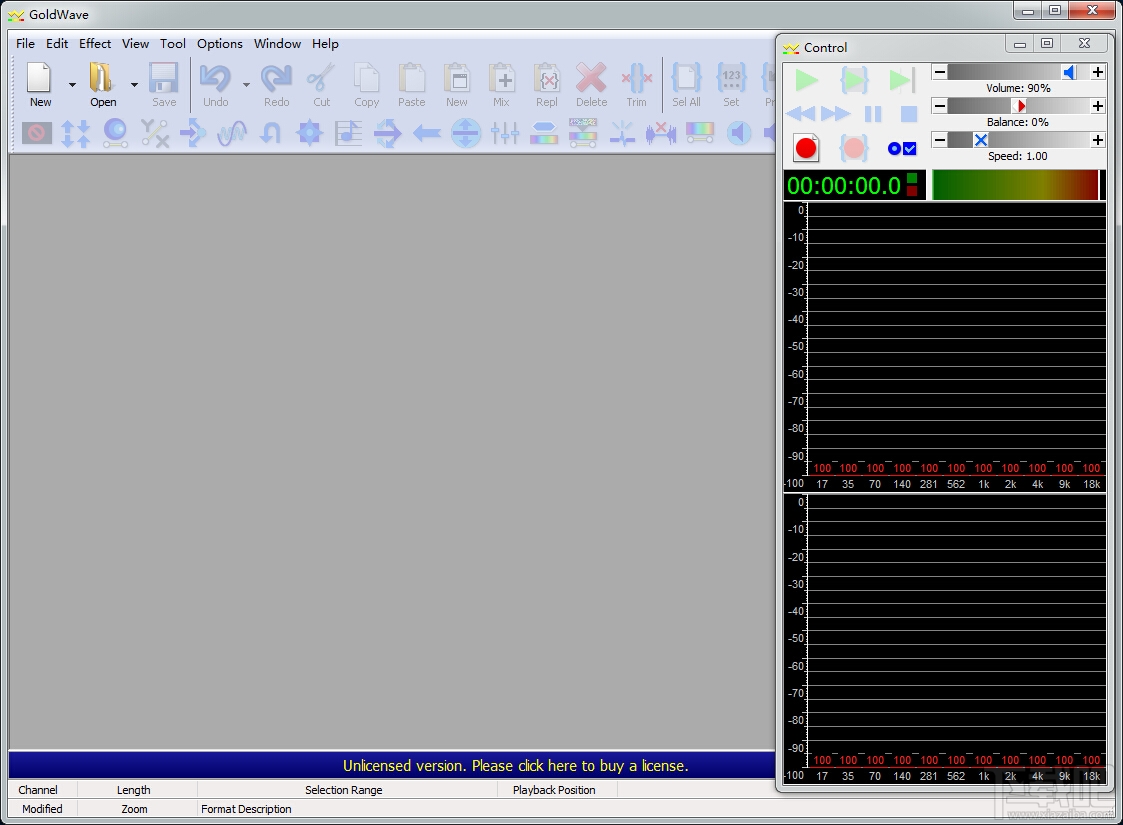This screenshot has height=825, width=1123.
Task: Click the Record selection button with braces
Action: point(854,148)
